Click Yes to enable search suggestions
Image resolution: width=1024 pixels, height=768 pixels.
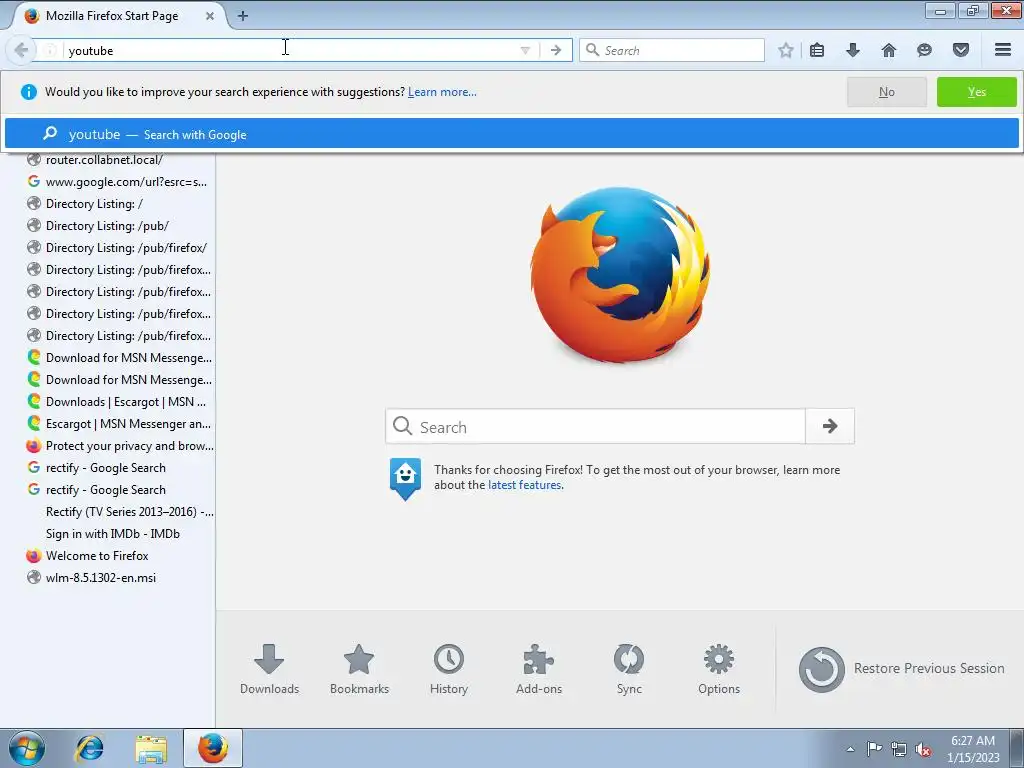click(x=976, y=92)
